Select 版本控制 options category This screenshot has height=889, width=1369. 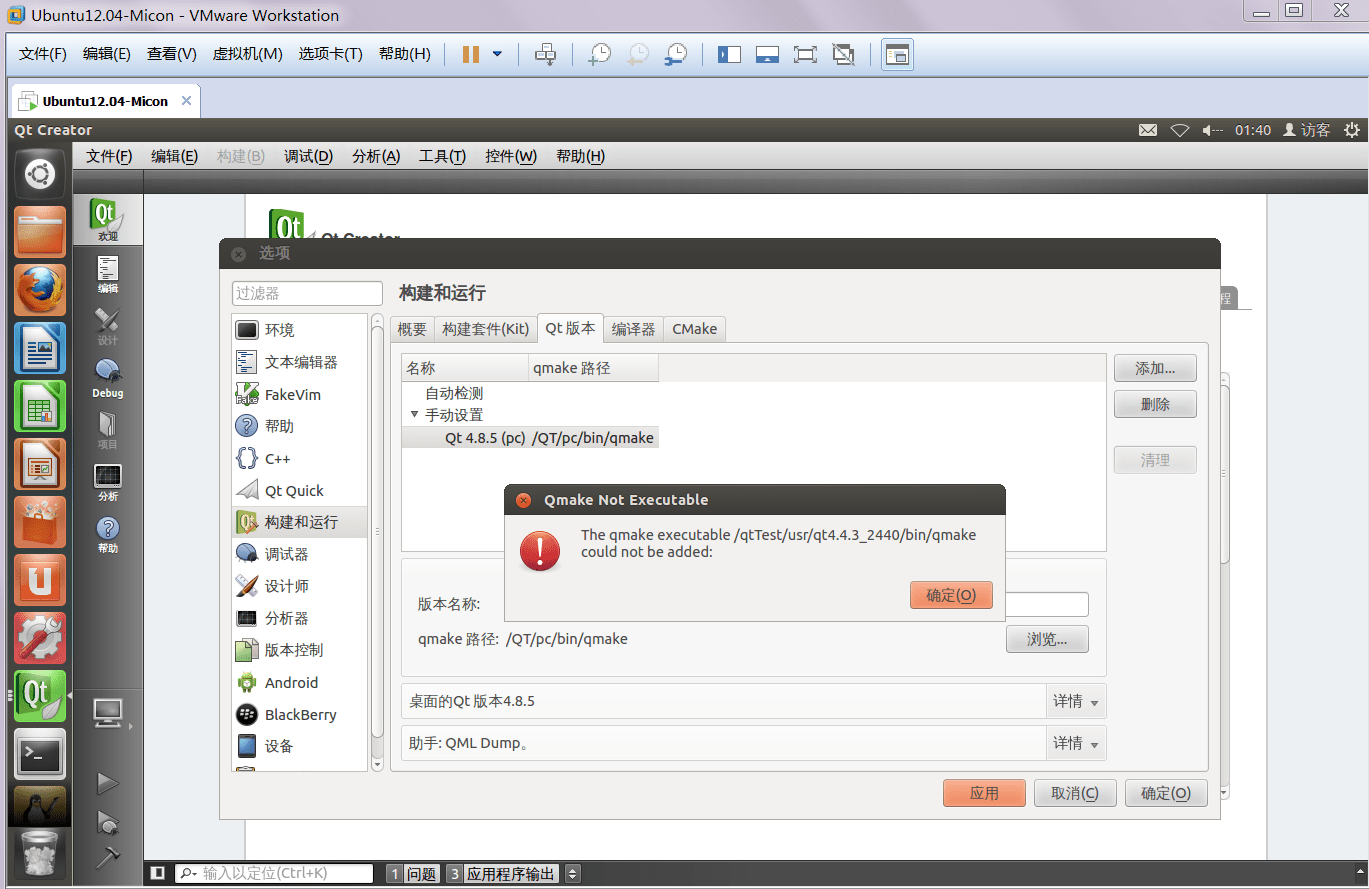299,650
